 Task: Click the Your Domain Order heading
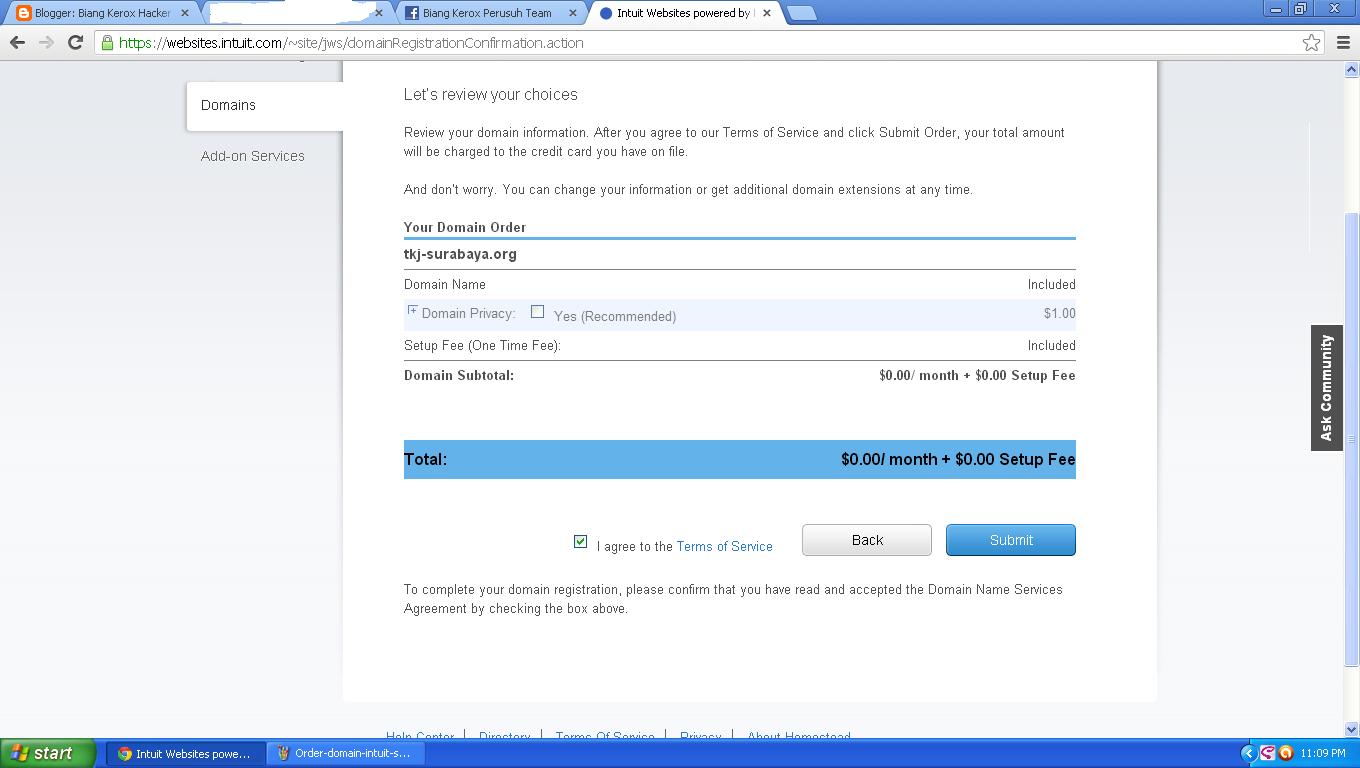[465, 227]
